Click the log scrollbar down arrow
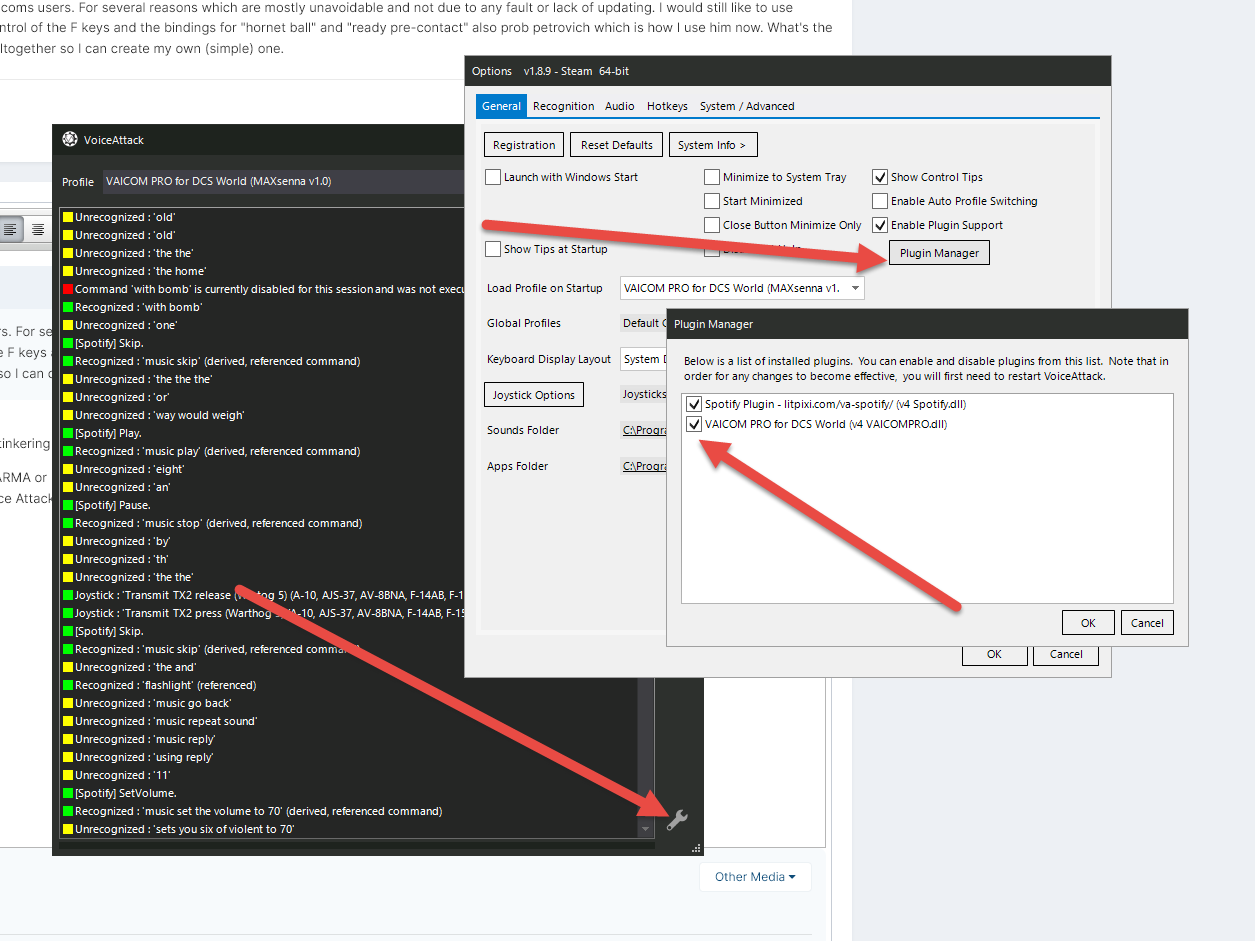Viewport: 1255px width, 941px height. (645, 829)
